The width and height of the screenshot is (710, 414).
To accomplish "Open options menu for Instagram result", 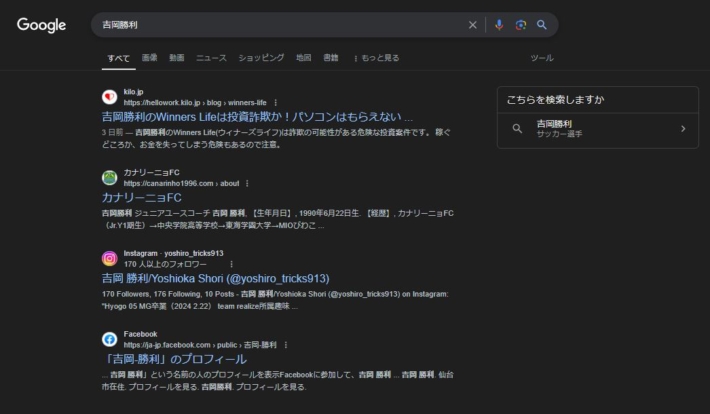I will 231,264.
